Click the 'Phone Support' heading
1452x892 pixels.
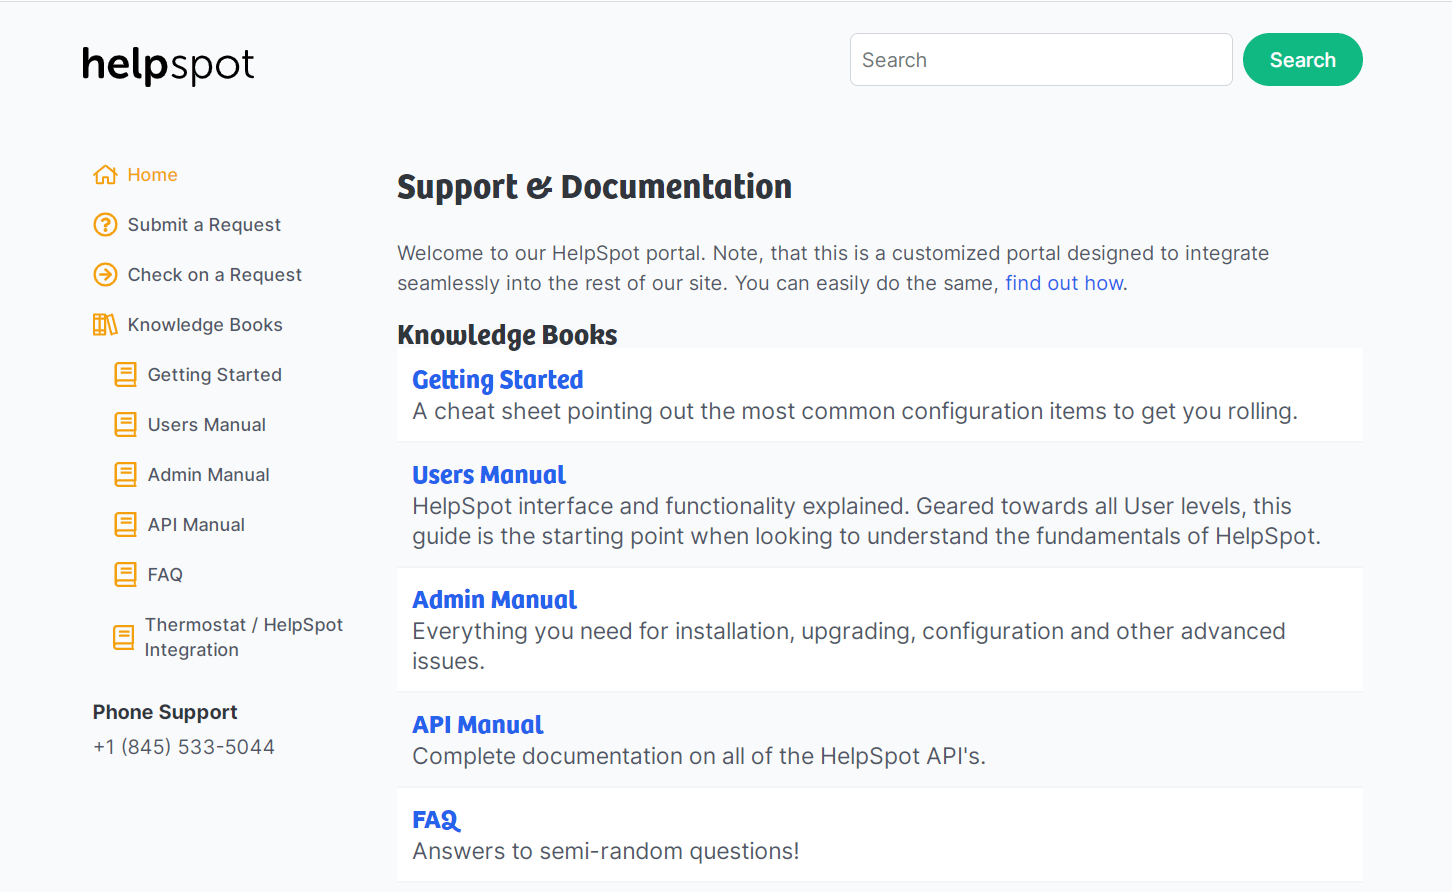click(165, 712)
